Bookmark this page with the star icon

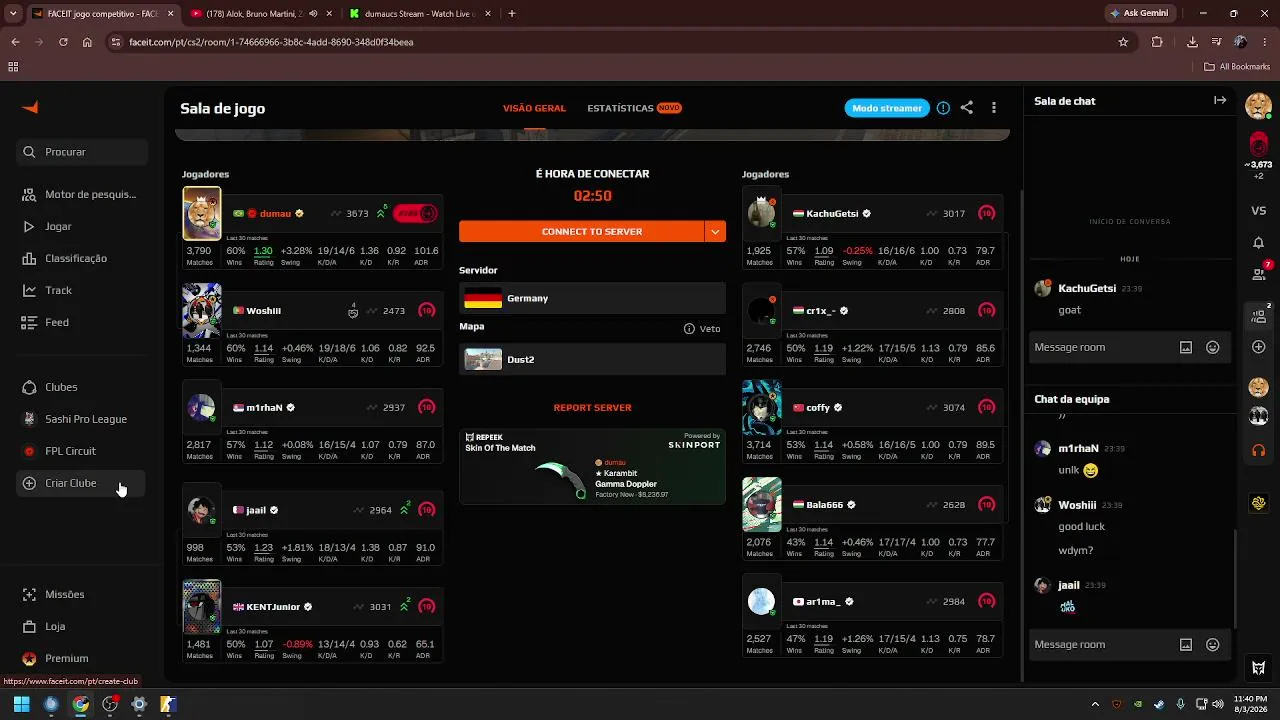(1123, 42)
